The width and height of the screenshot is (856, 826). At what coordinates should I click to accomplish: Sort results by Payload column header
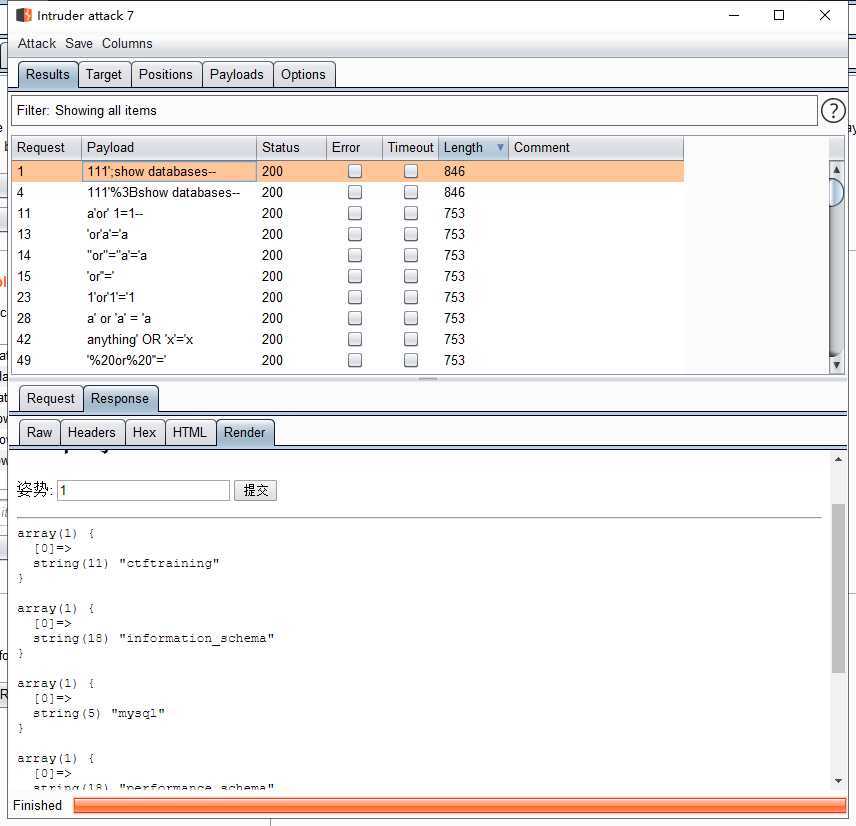pyautogui.click(x=169, y=147)
